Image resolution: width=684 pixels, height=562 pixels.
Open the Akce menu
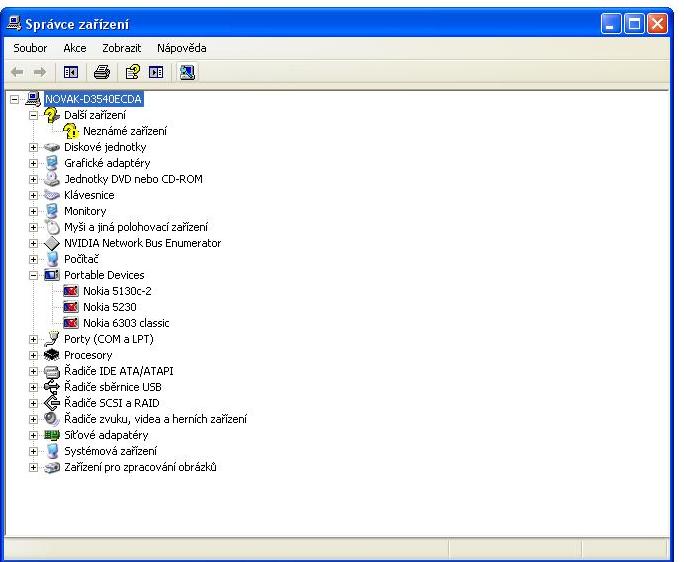coord(75,48)
